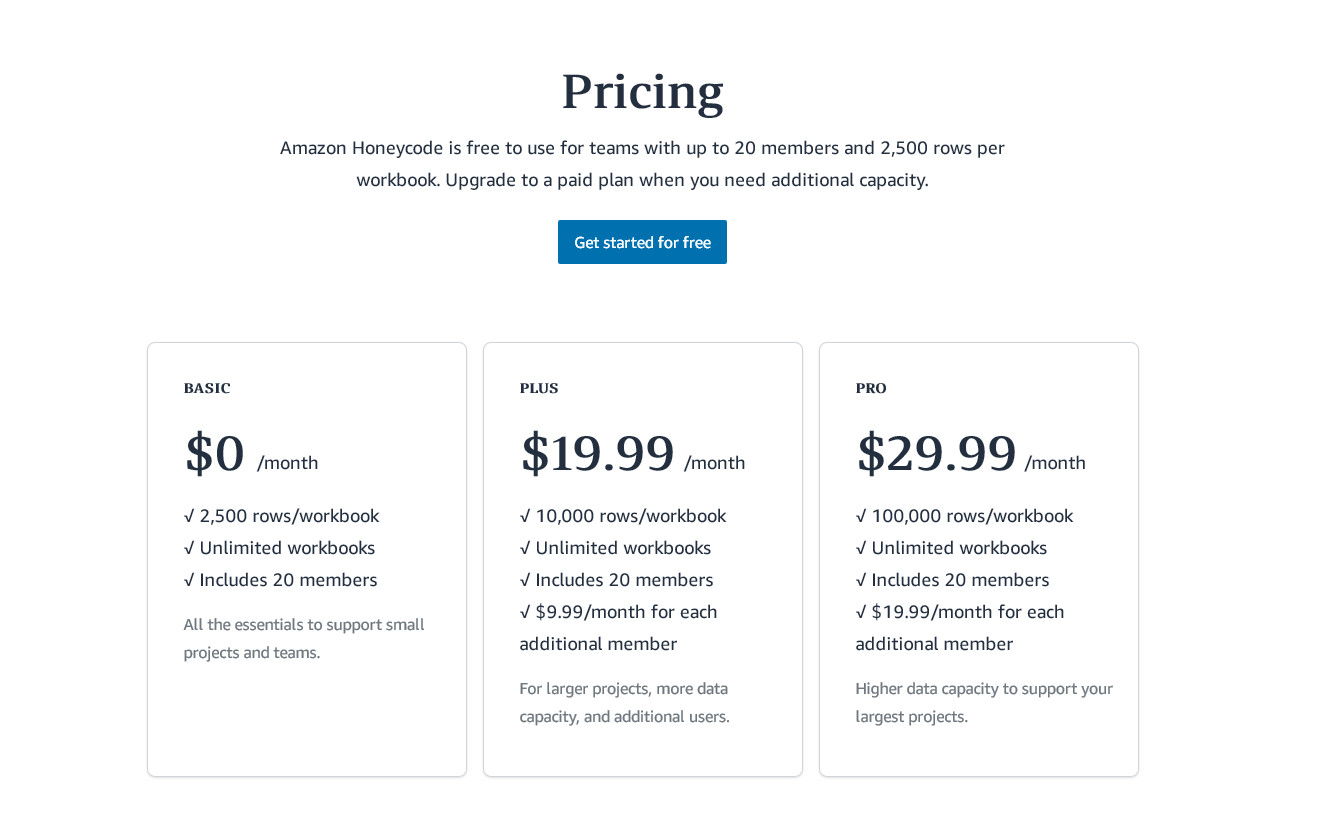Click the Amazon Honeycode intro paragraph

[642, 164]
